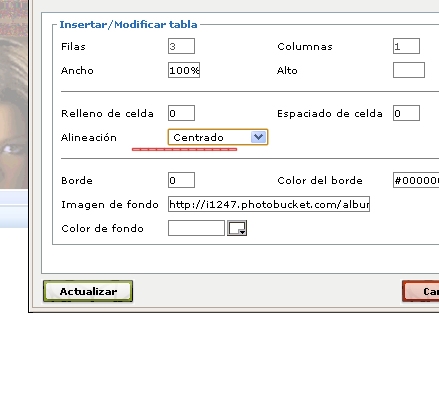This screenshot has height=397, width=439.
Task: Click the Borde label
Action: click(x=77, y=180)
